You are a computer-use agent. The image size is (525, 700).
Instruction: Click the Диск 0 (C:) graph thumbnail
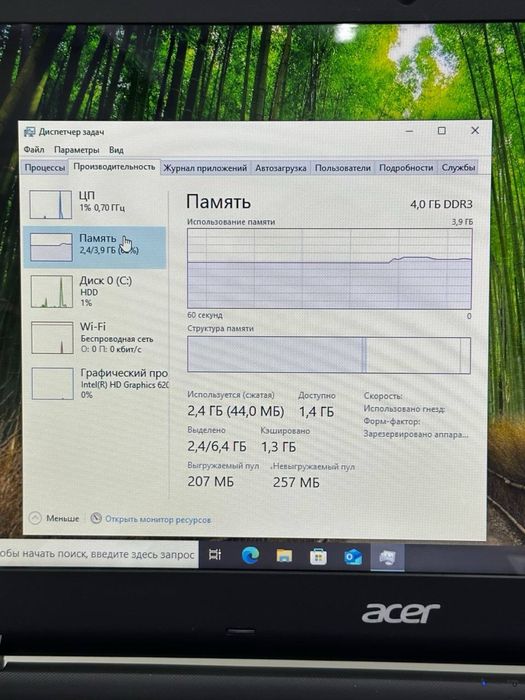coord(52,291)
